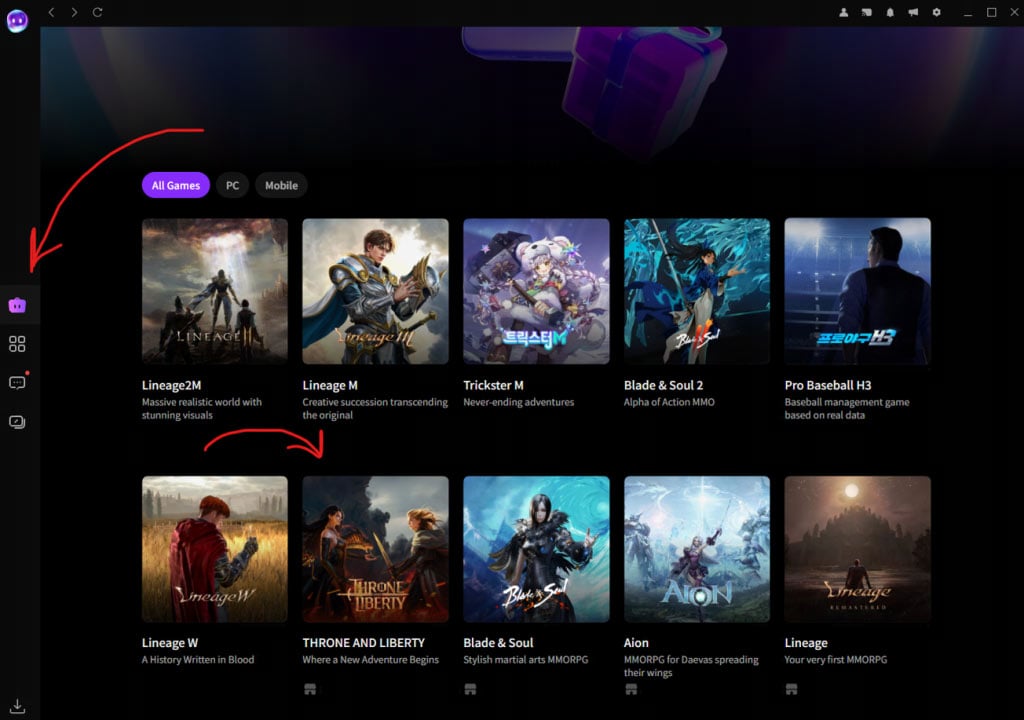This screenshot has width=1024, height=720.
Task: Click "Massive realistic world with stunning visuals" text
Action: [x=202, y=408]
